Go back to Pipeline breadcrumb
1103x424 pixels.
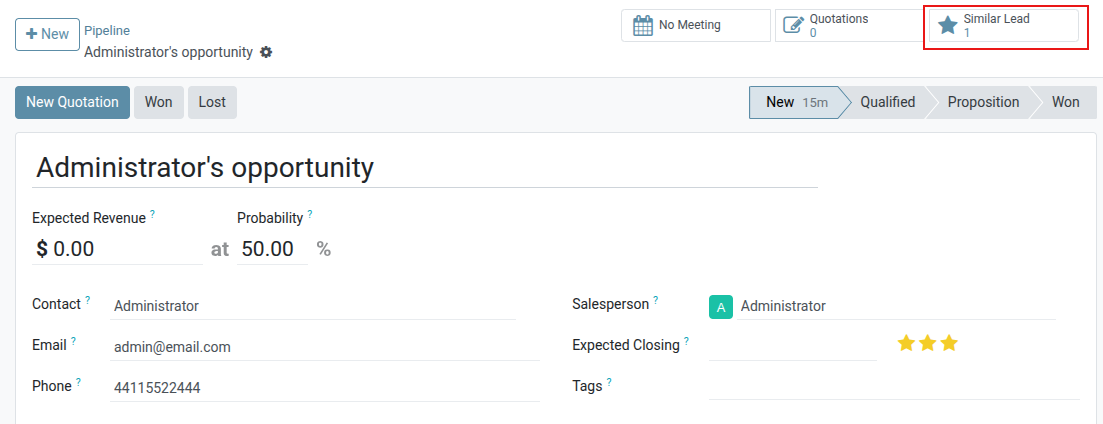click(x=107, y=31)
